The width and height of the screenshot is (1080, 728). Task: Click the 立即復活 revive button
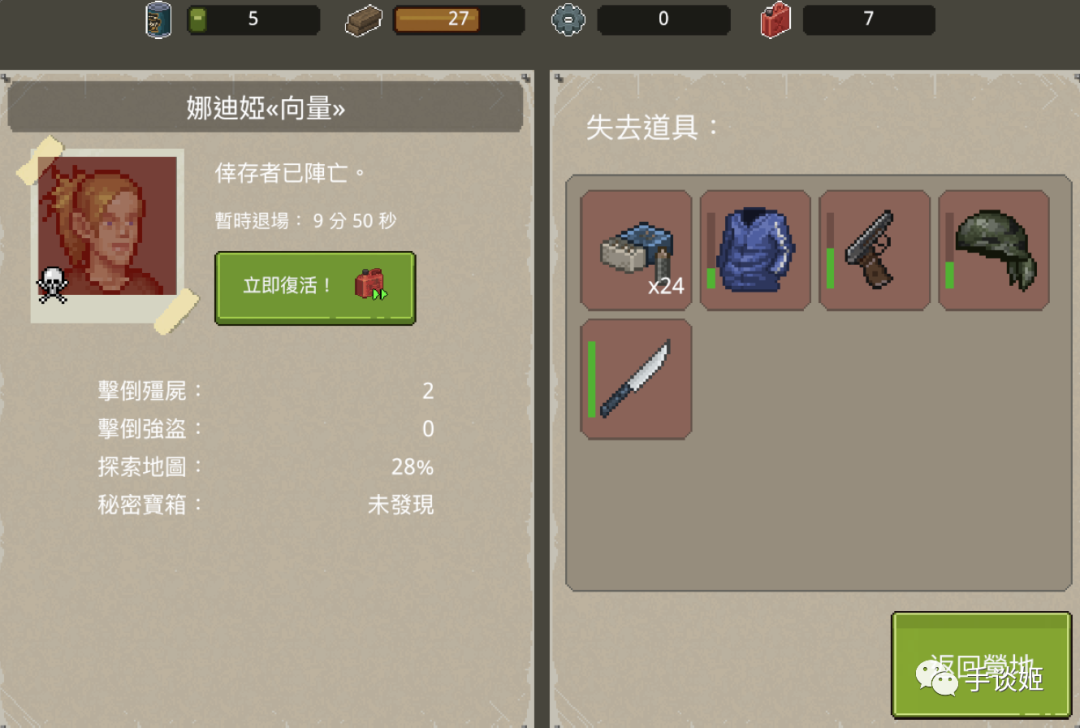tap(315, 288)
